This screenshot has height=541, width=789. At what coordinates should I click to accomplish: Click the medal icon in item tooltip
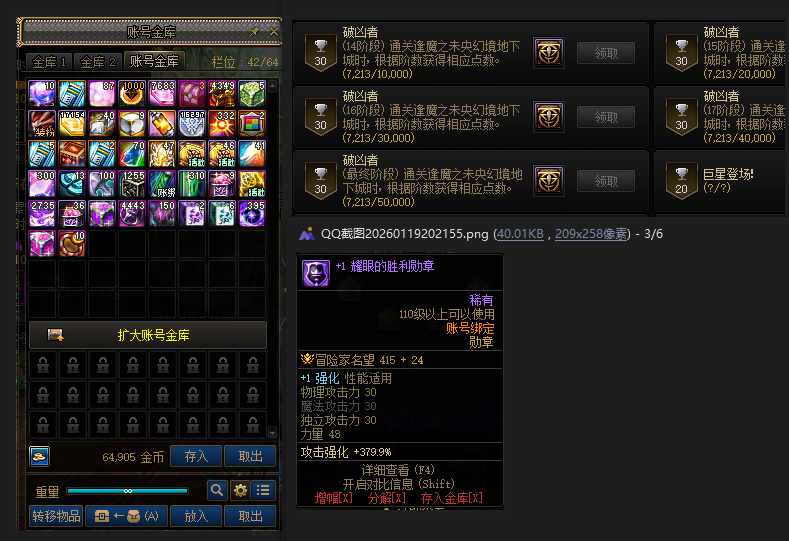(x=315, y=273)
